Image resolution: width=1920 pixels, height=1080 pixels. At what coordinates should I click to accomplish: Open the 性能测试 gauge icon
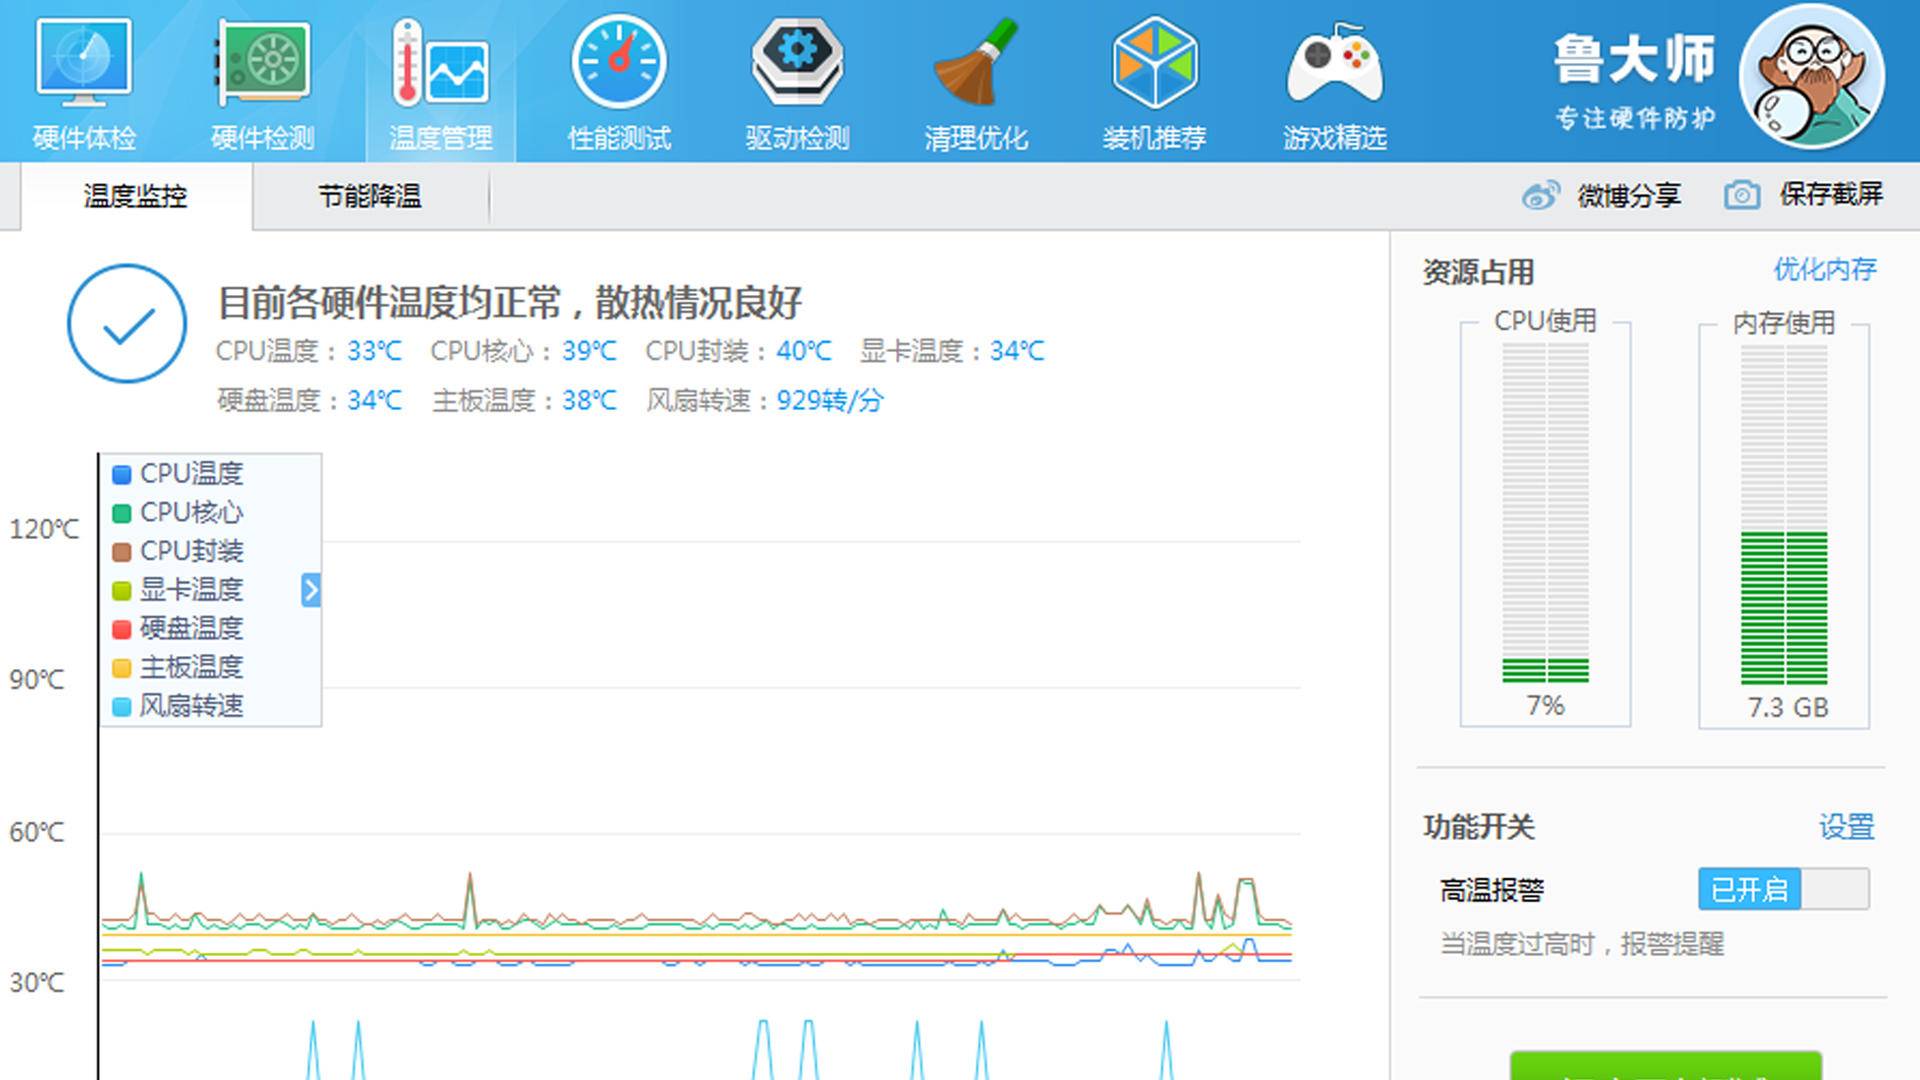coord(619,63)
